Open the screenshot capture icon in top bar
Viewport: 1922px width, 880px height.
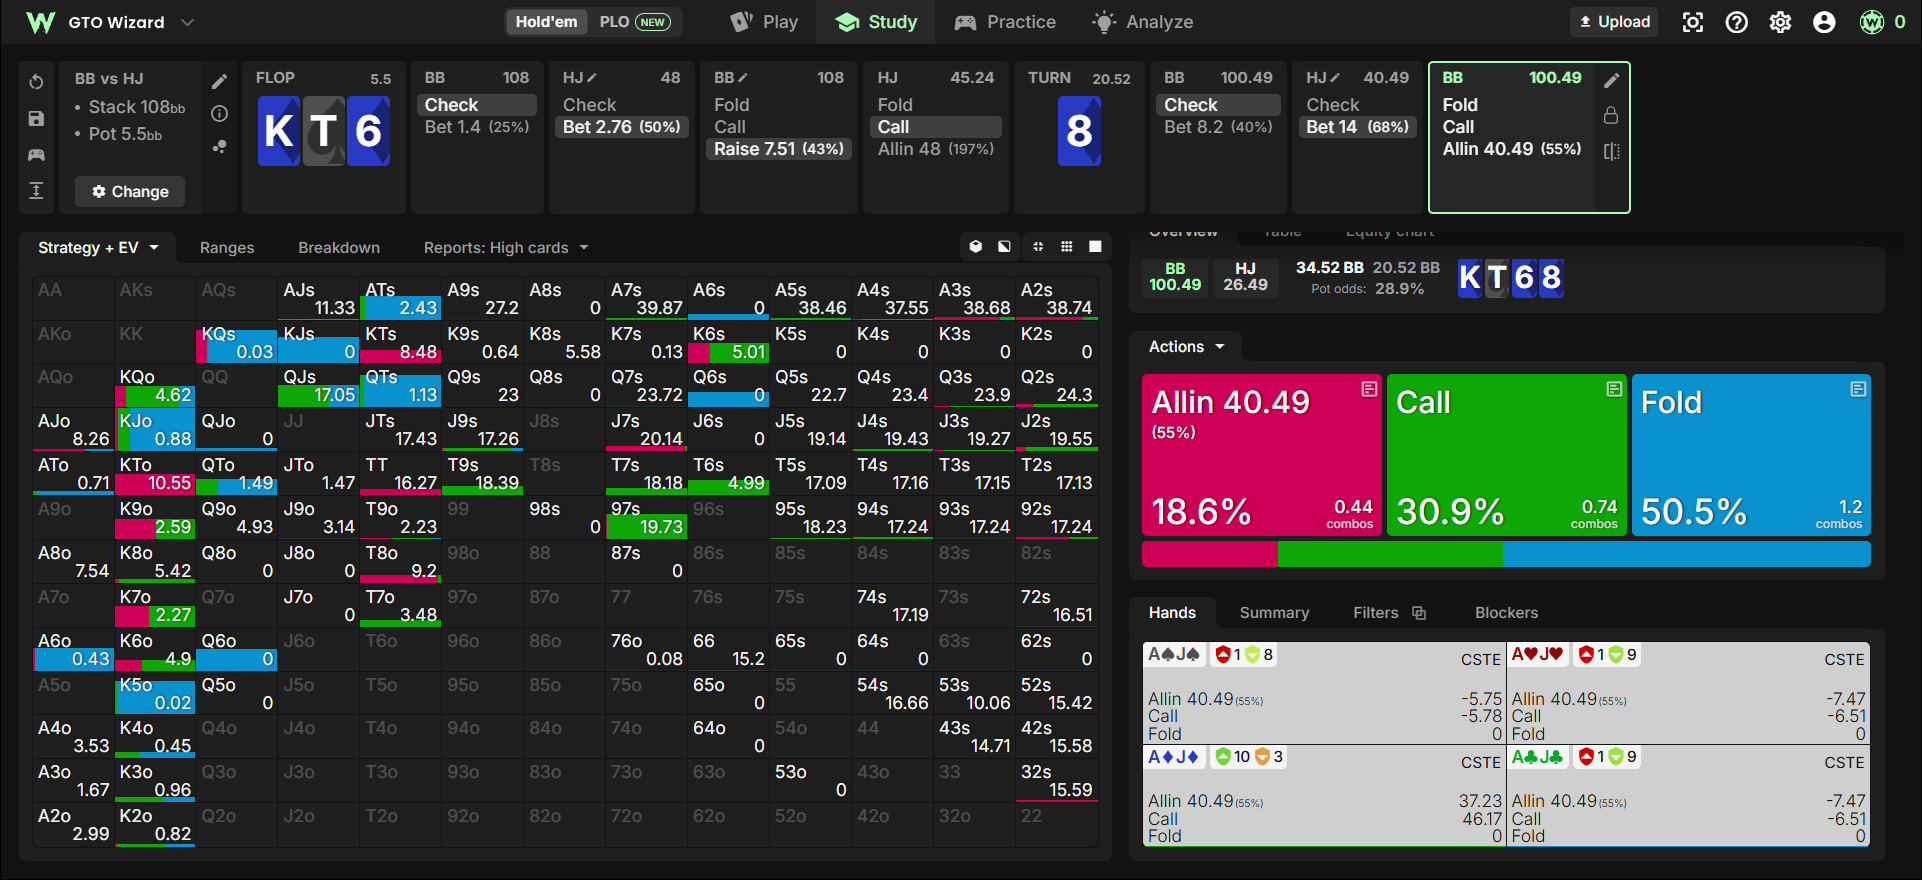point(1692,22)
